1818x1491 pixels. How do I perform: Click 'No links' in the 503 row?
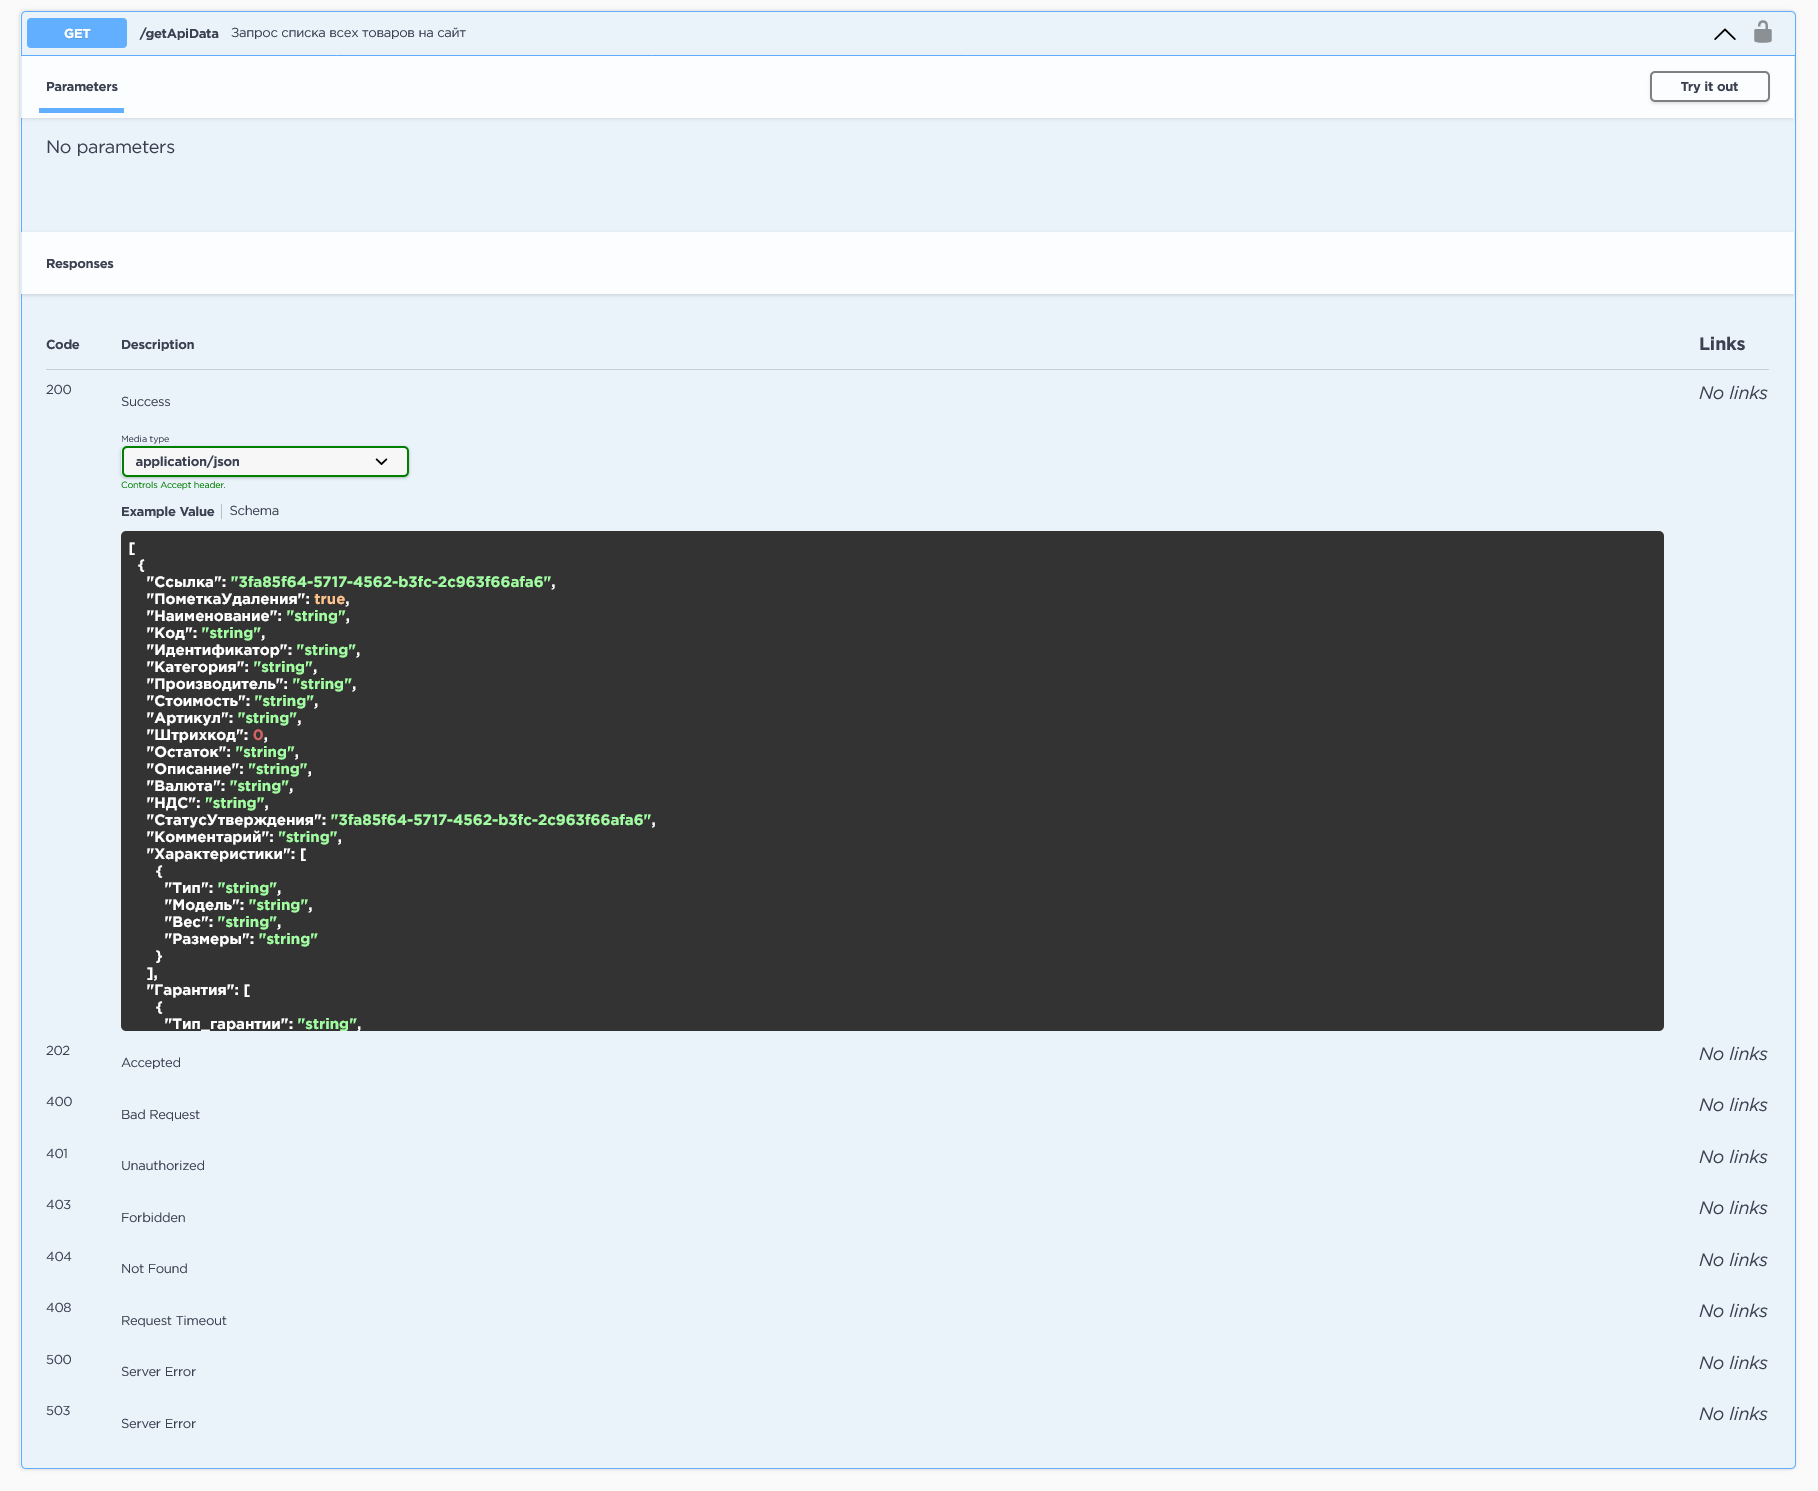1733,1414
